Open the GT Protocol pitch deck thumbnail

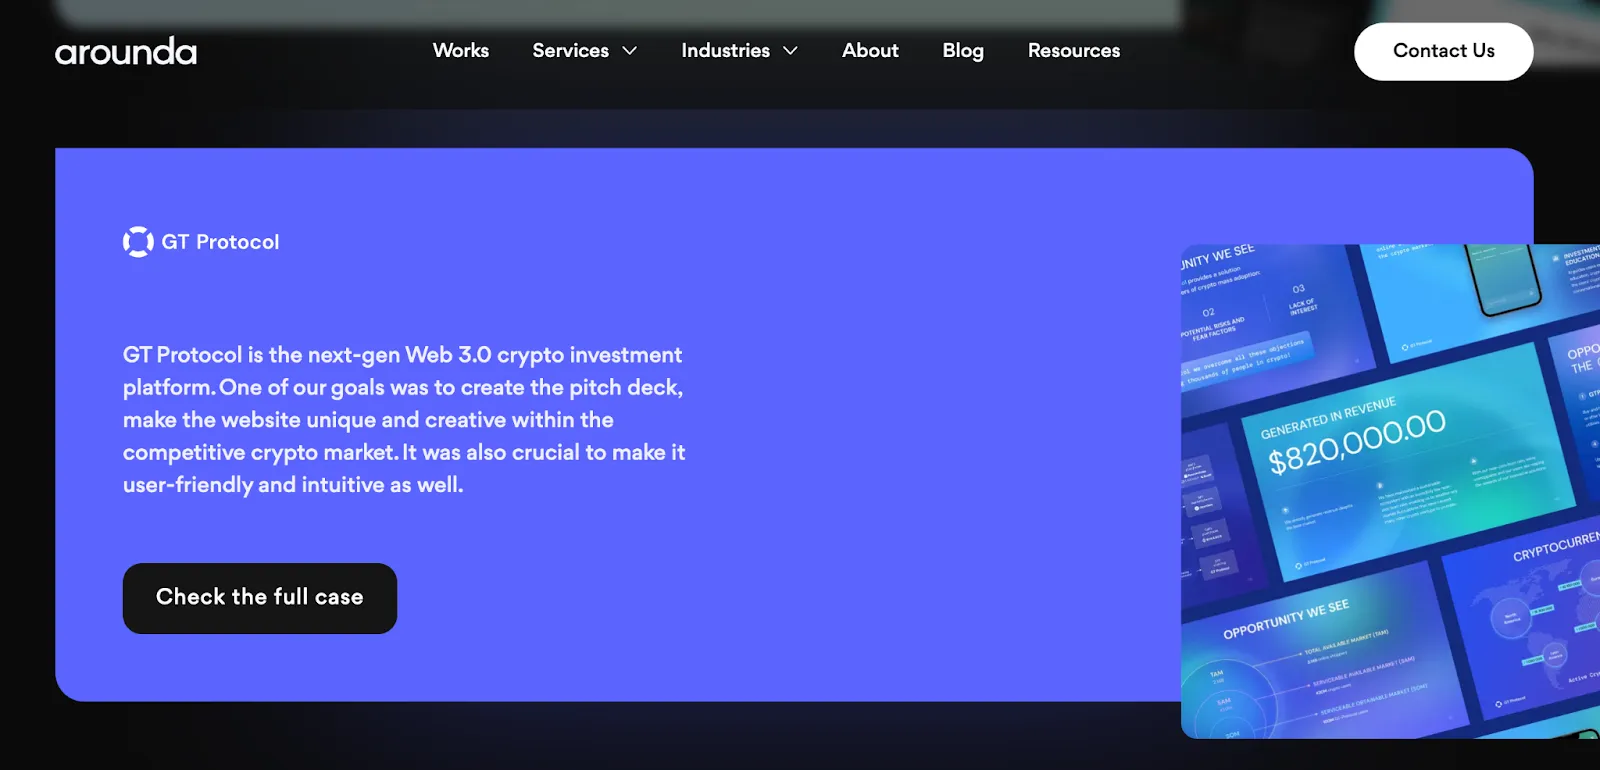point(1390,491)
